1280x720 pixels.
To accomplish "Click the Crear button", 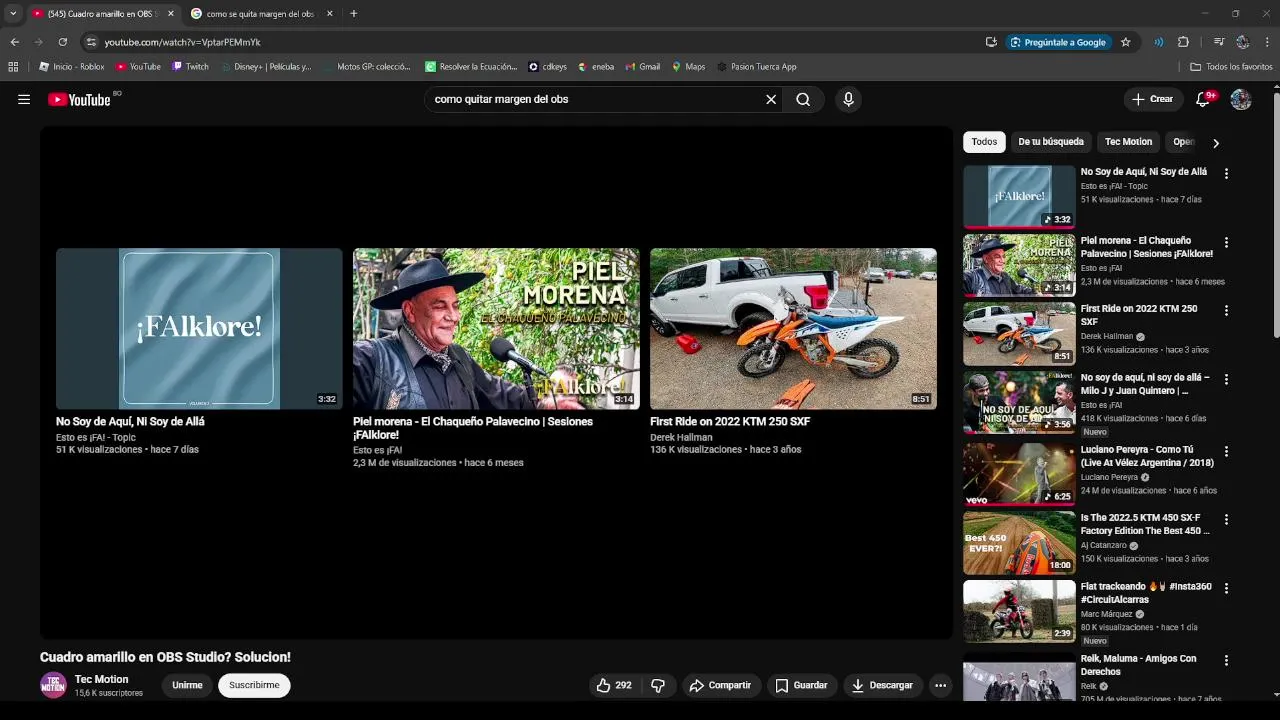I will click(x=1153, y=99).
